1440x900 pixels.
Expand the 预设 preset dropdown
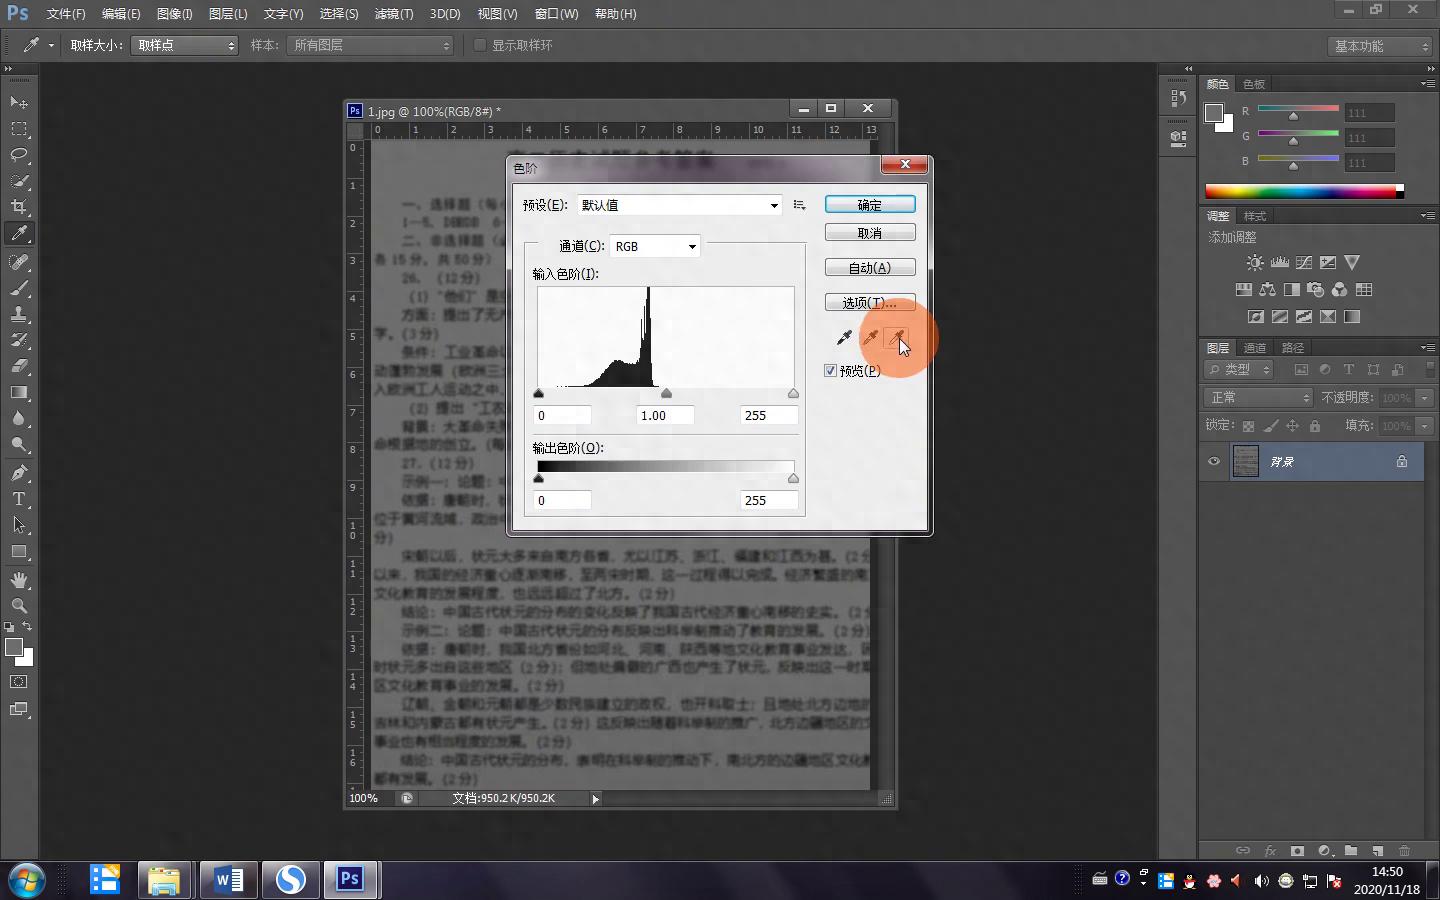point(679,205)
